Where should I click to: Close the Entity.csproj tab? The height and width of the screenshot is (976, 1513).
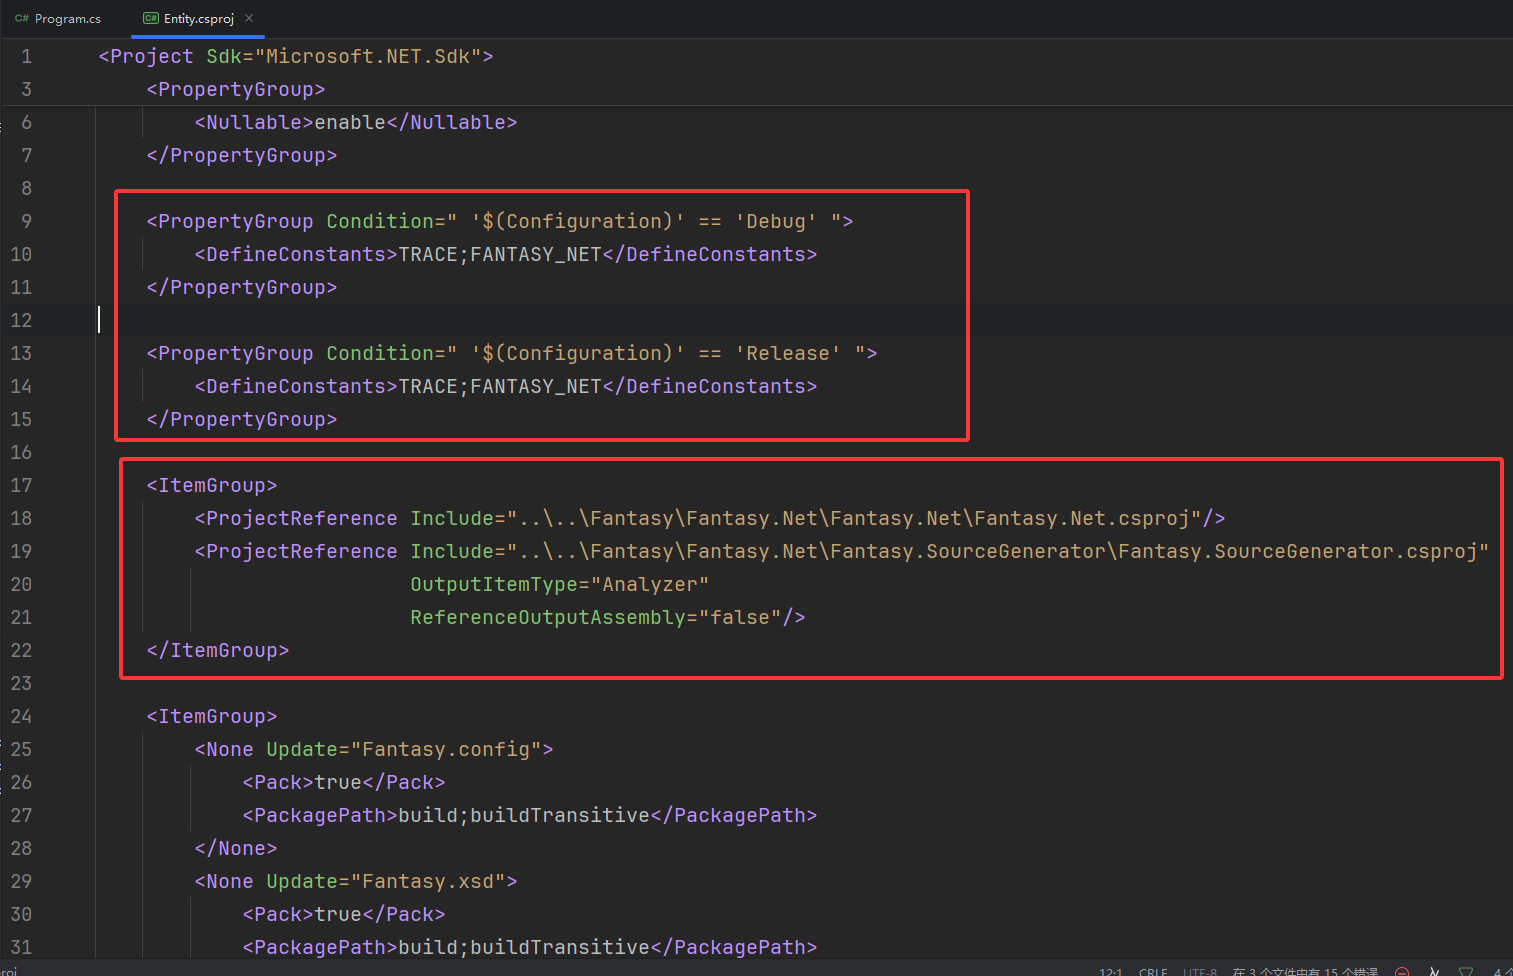click(x=249, y=18)
